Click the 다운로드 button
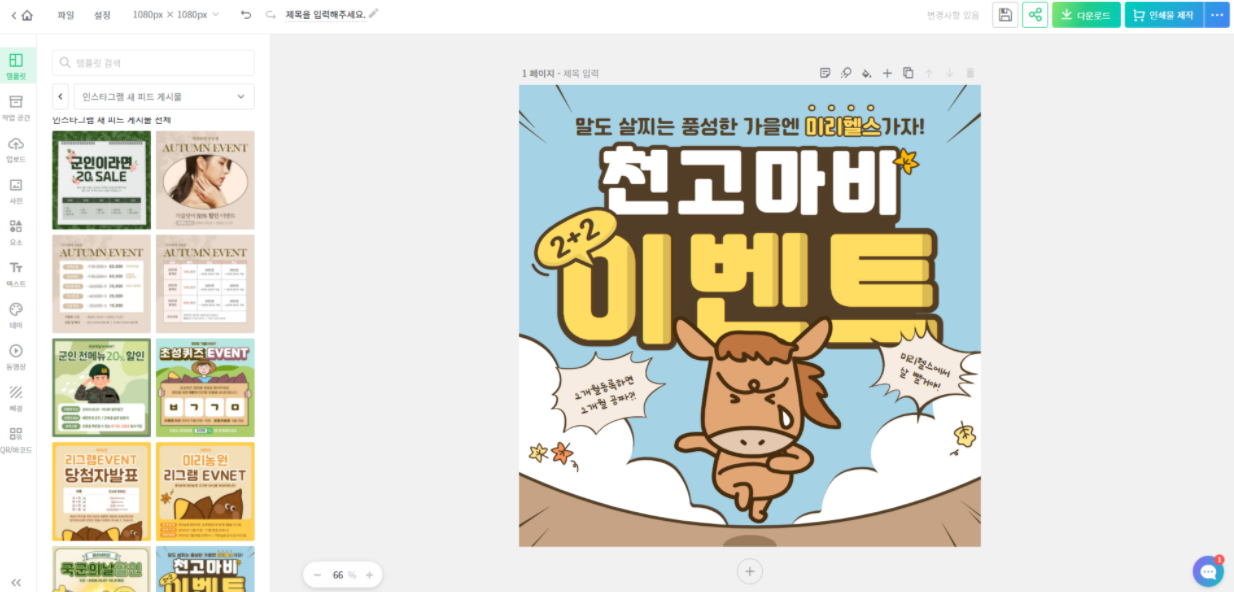 coord(1086,15)
